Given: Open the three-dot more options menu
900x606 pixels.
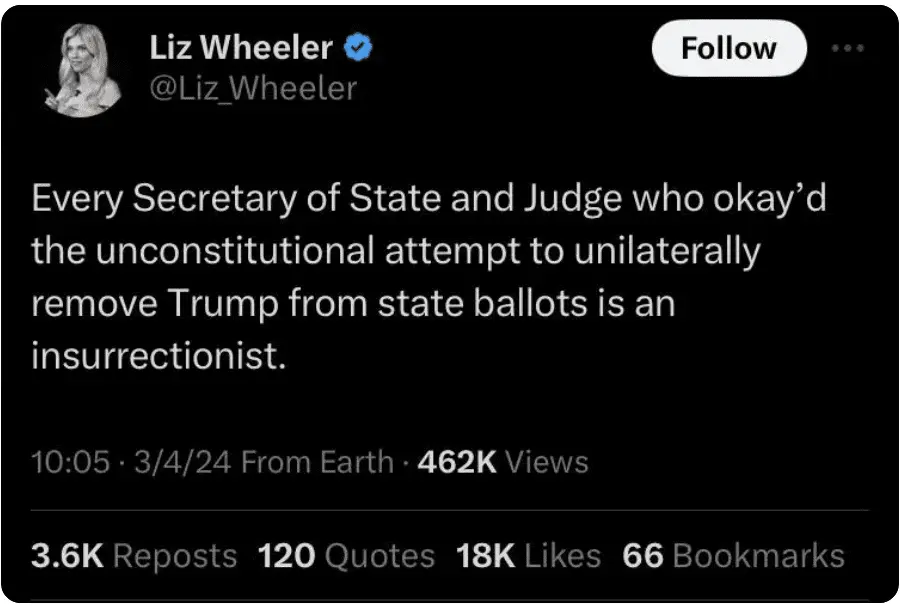Looking at the screenshot, I should click(848, 46).
